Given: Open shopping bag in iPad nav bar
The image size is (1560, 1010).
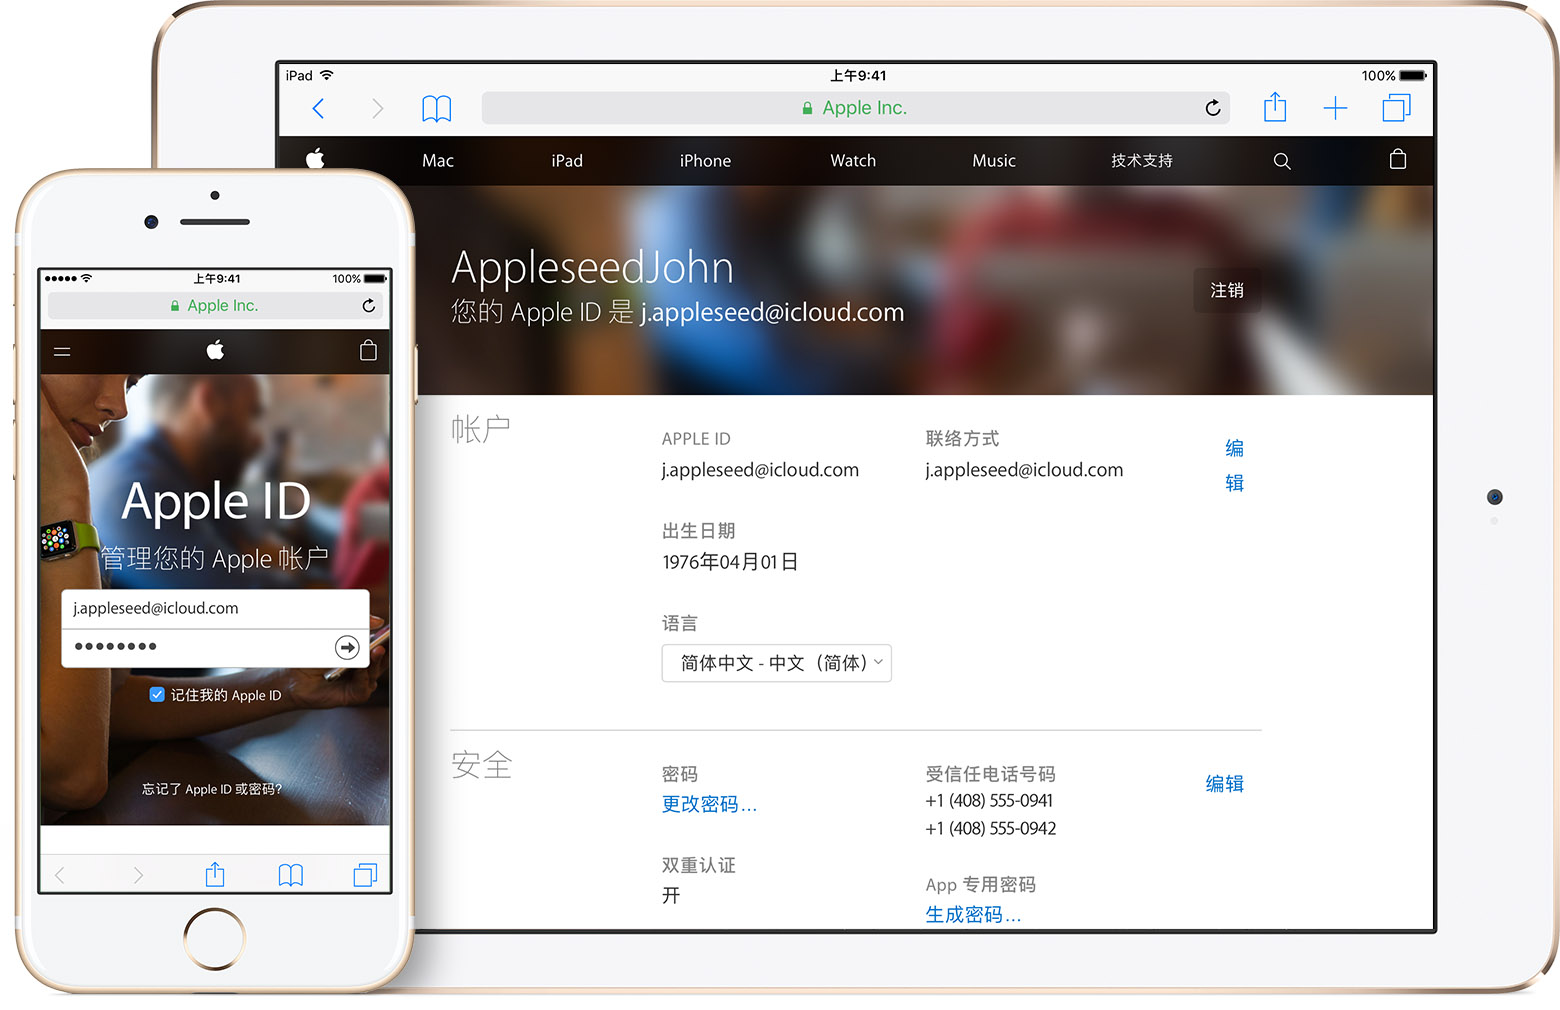Looking at the screenshot, I should [1398, 160].
